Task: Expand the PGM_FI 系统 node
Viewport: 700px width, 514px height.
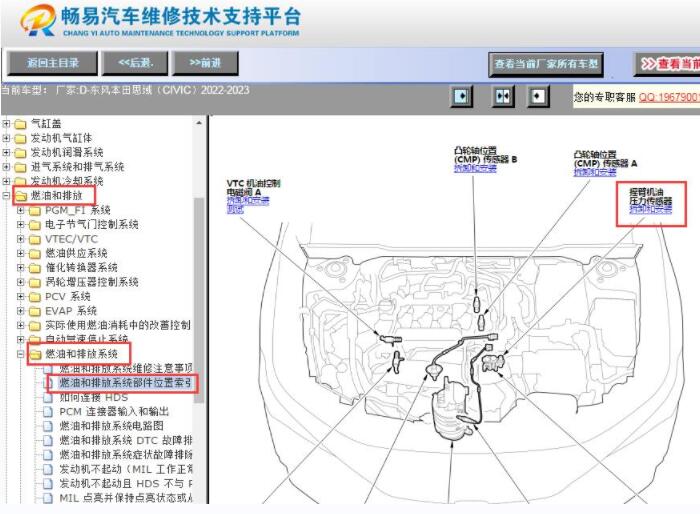Action: click(21, 210)
